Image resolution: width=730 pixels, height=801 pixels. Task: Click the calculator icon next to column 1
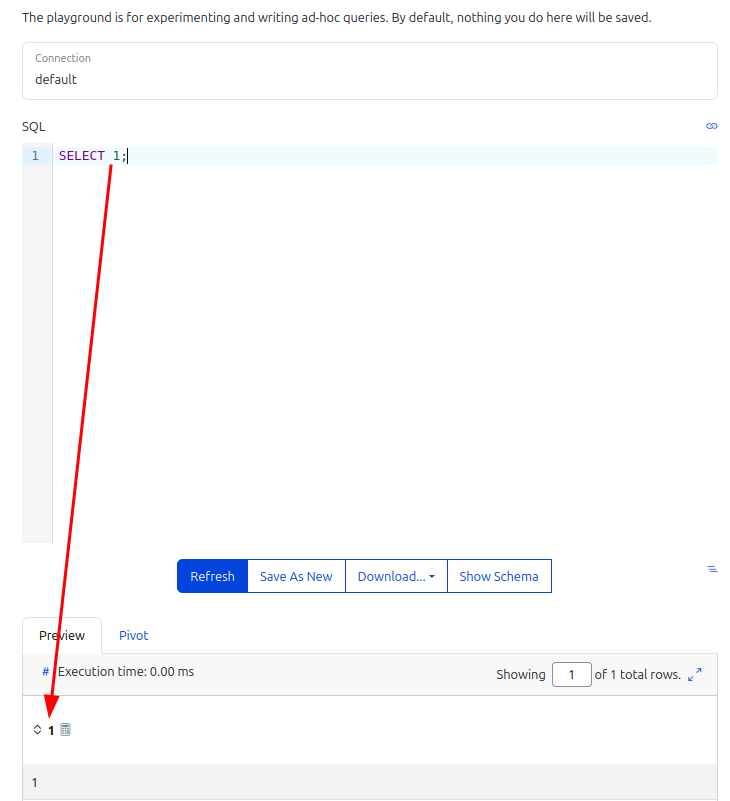pos(65,729)
